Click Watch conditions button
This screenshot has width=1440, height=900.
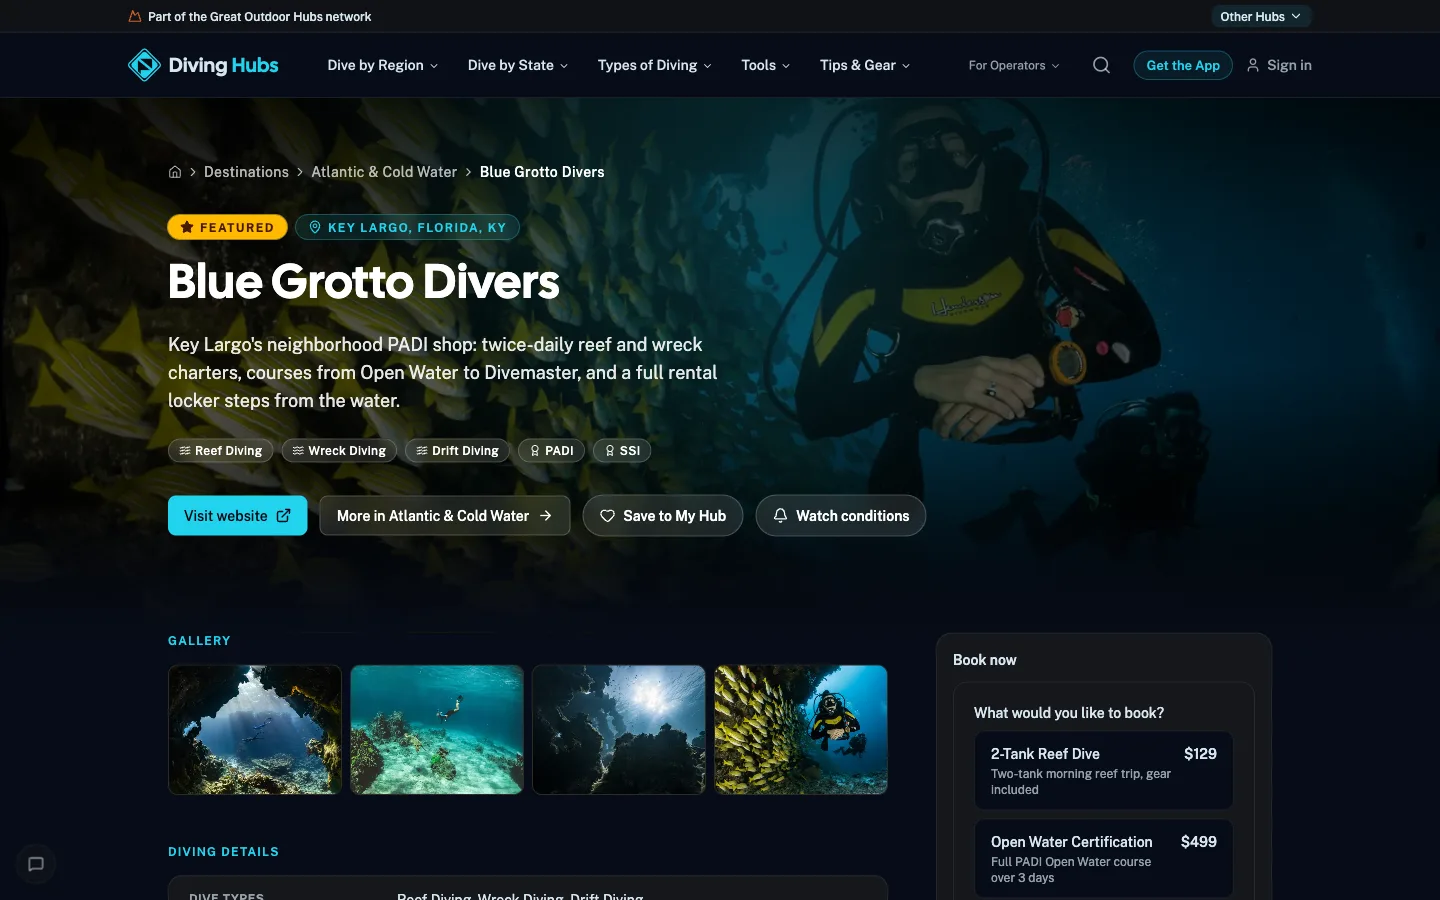pyautogui.click(x=841, y=516)
